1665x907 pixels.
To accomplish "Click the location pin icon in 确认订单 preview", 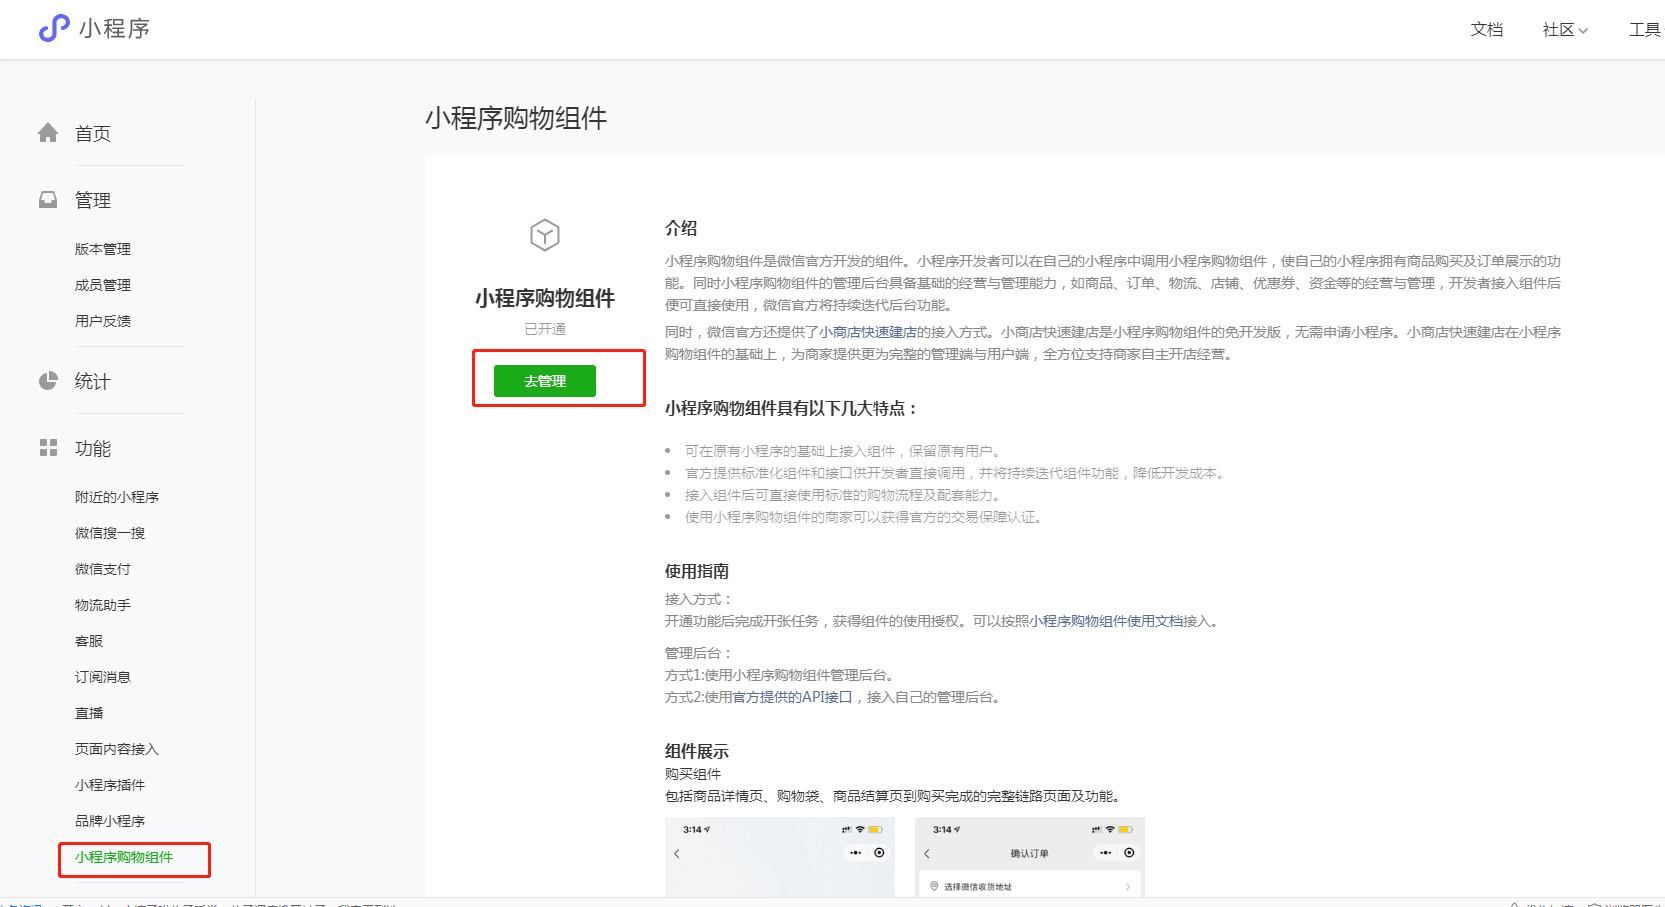I will tap(935, 886).
